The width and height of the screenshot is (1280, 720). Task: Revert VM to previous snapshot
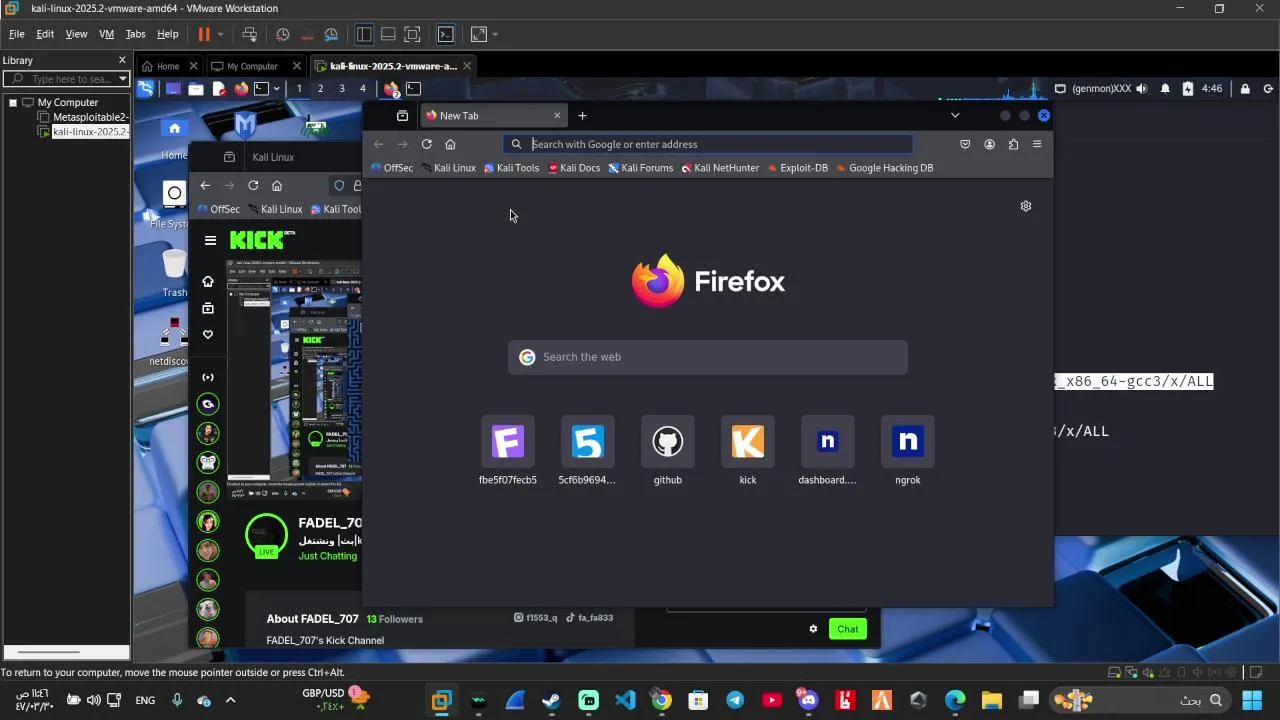[307, 34]
